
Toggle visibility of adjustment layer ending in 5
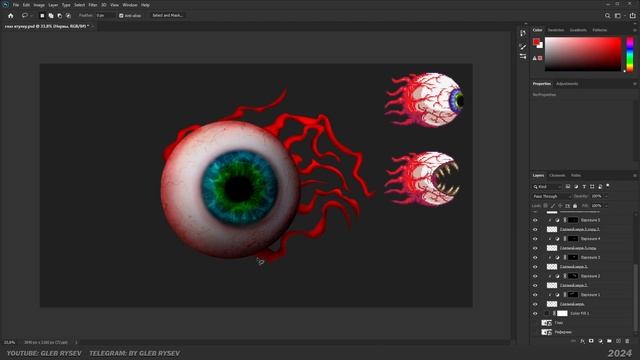click(535, 220)
